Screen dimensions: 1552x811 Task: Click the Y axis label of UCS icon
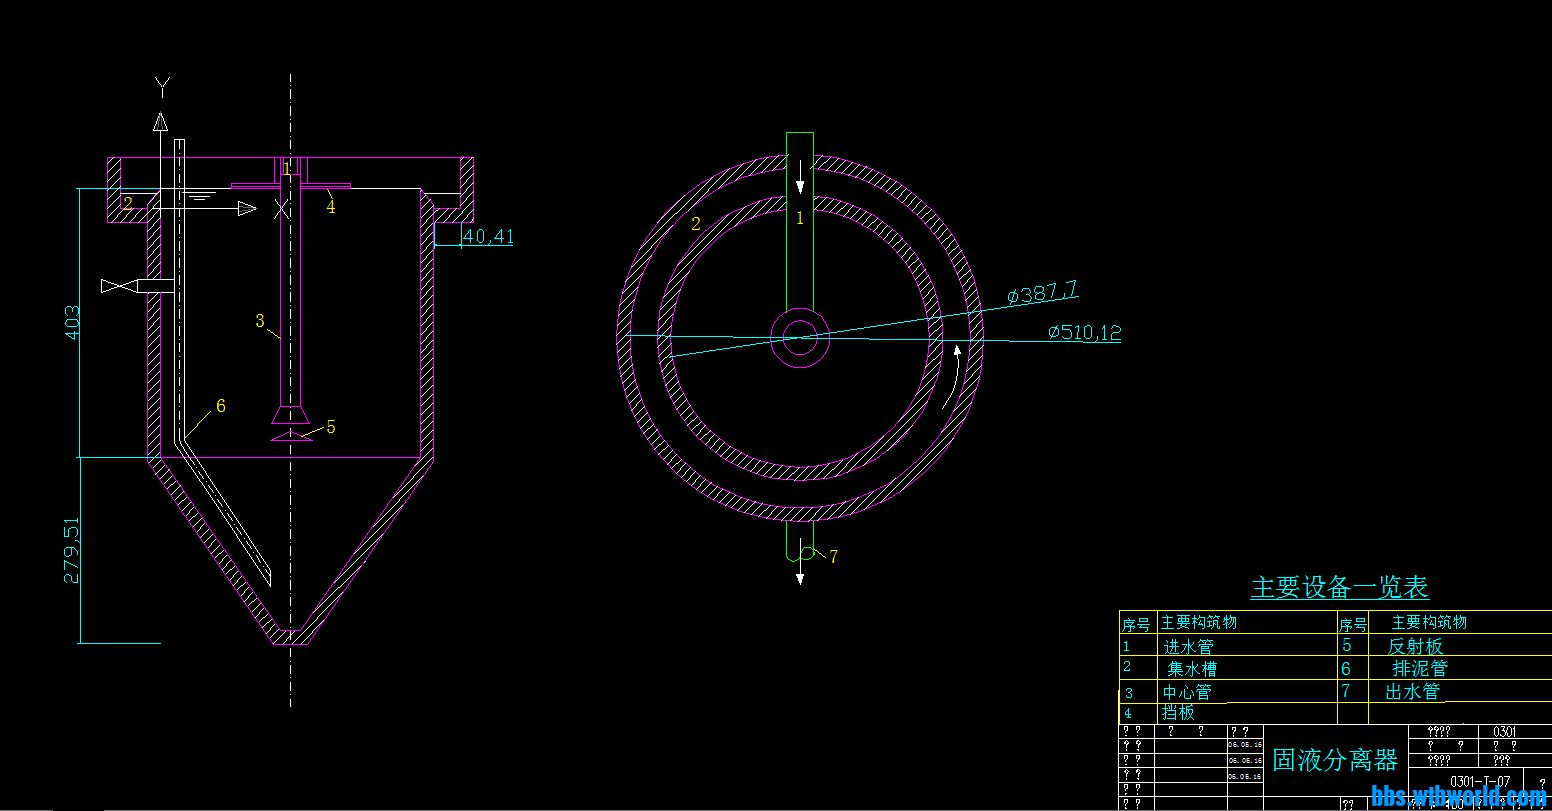click(x=162, y=85)
